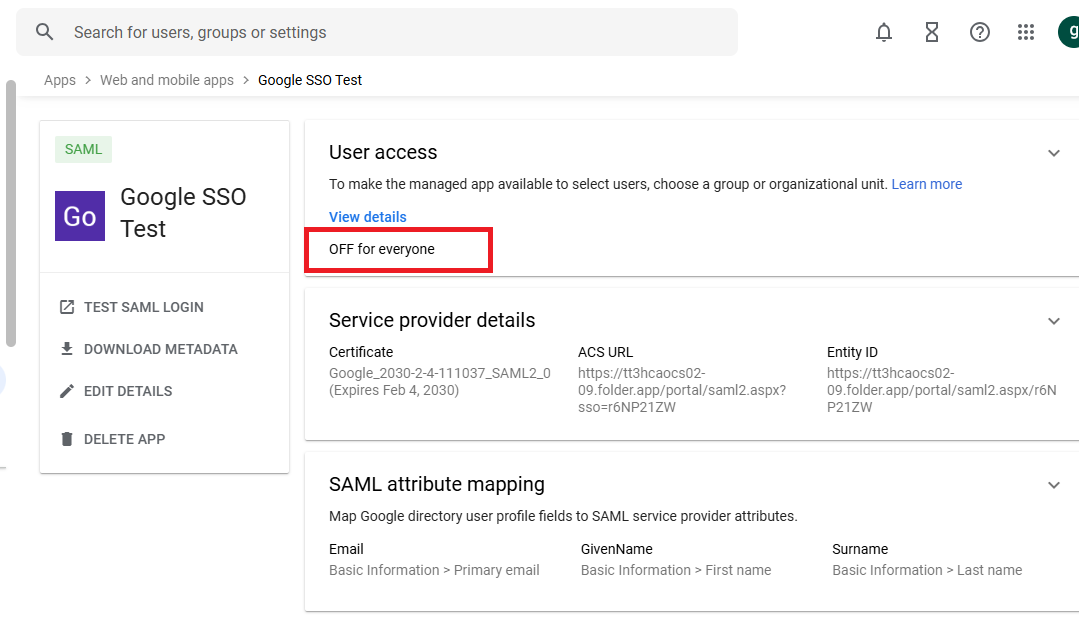Click Basic Information > Primary email

pos(434,570)
